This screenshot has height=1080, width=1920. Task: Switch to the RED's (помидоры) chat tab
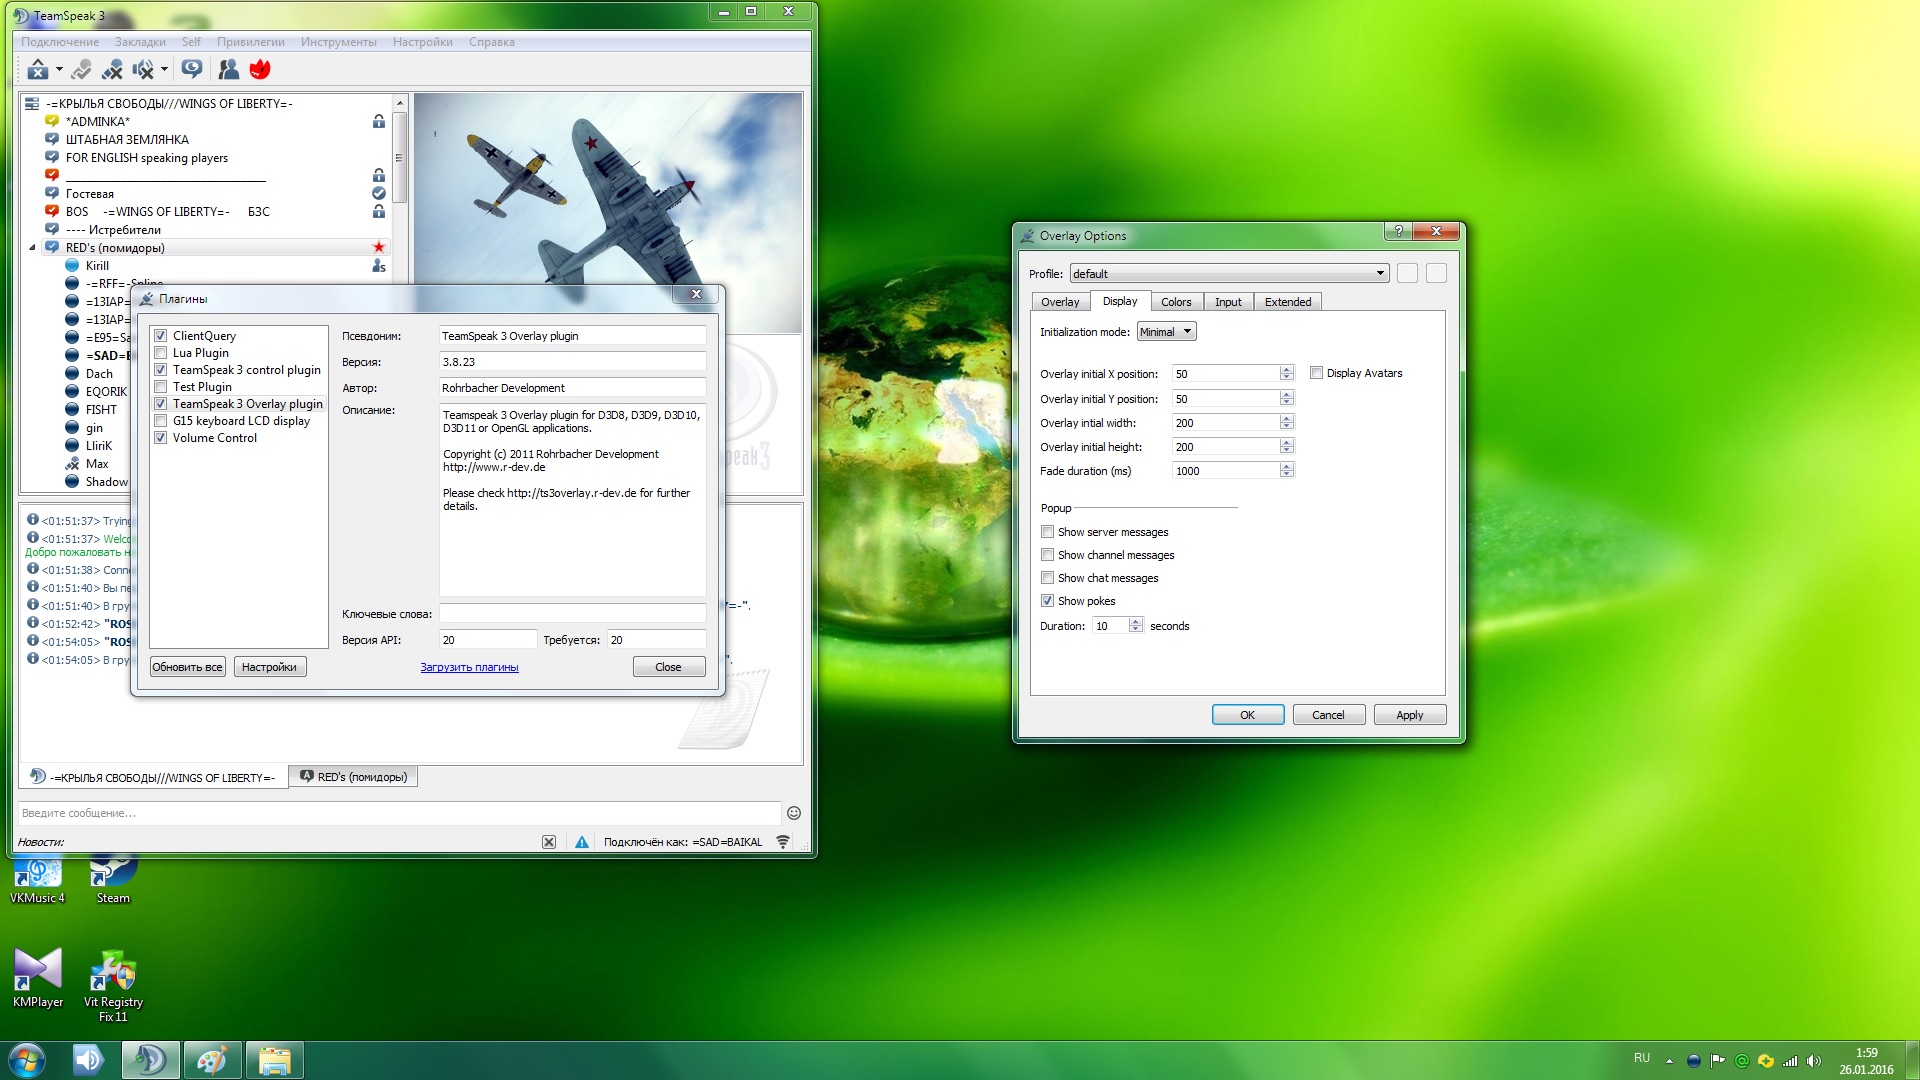[x=354, y=777]
